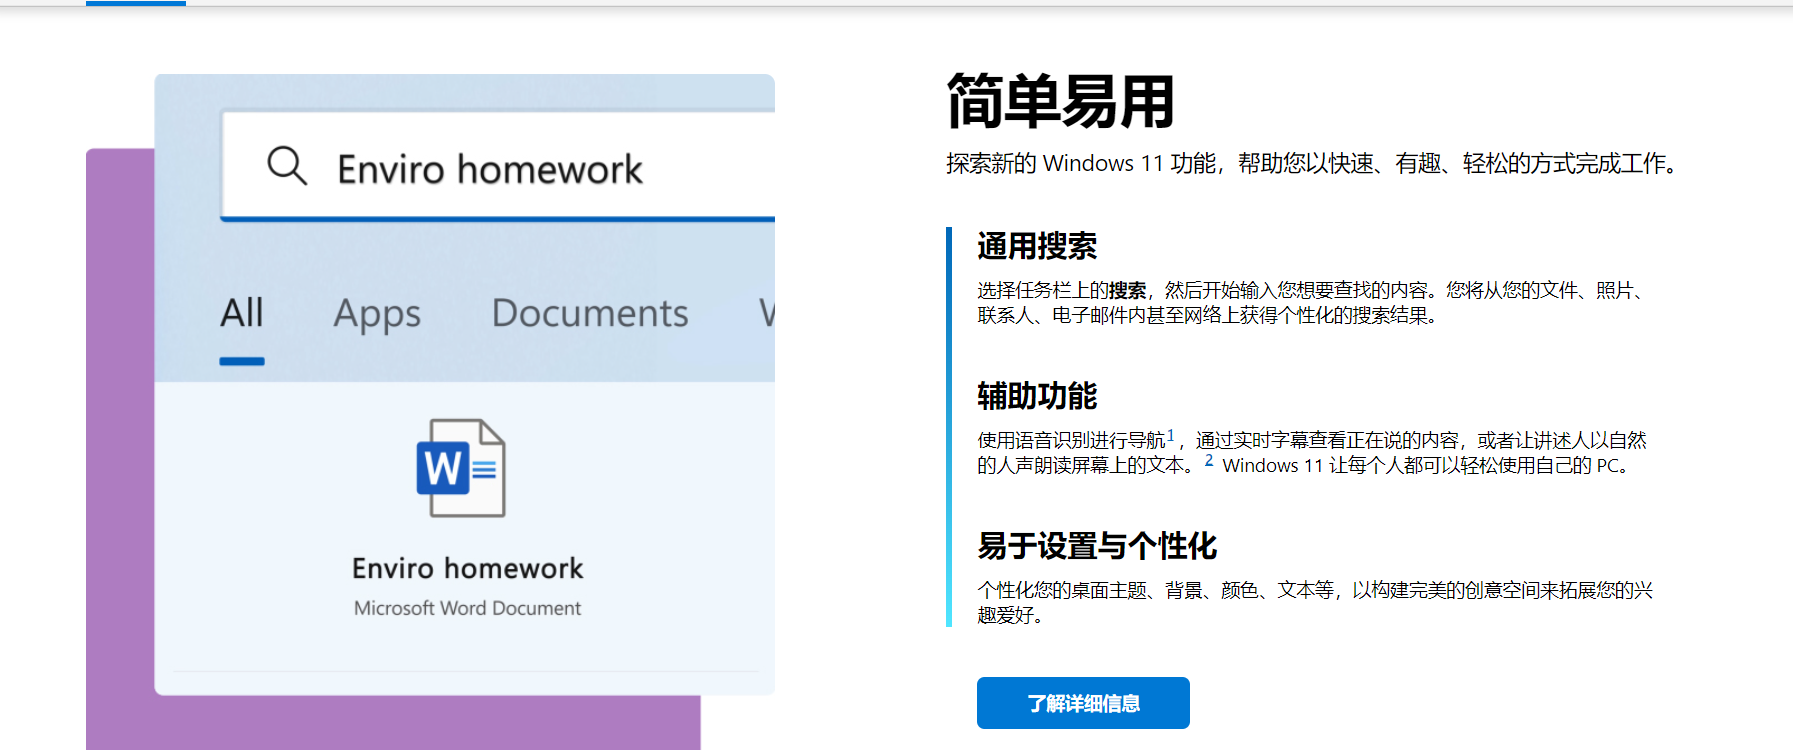Image resolution: width=1793 pixels, height=750 pixels.
Task: Open footnote 1 after 使用语音识别进行导航
Action: tap(1171, 435)
